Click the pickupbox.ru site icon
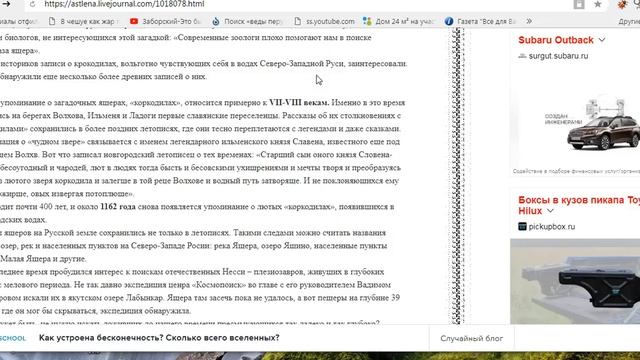 pos(522,227)
